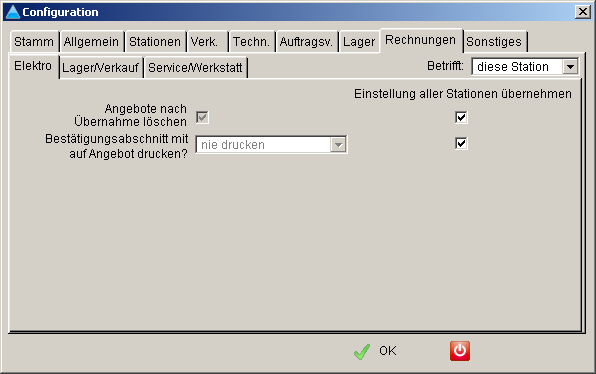596x374 pixels.
Task: Open the nie drucken dropdown arrow
Action: pyautogui.click(x=338, y=145)
